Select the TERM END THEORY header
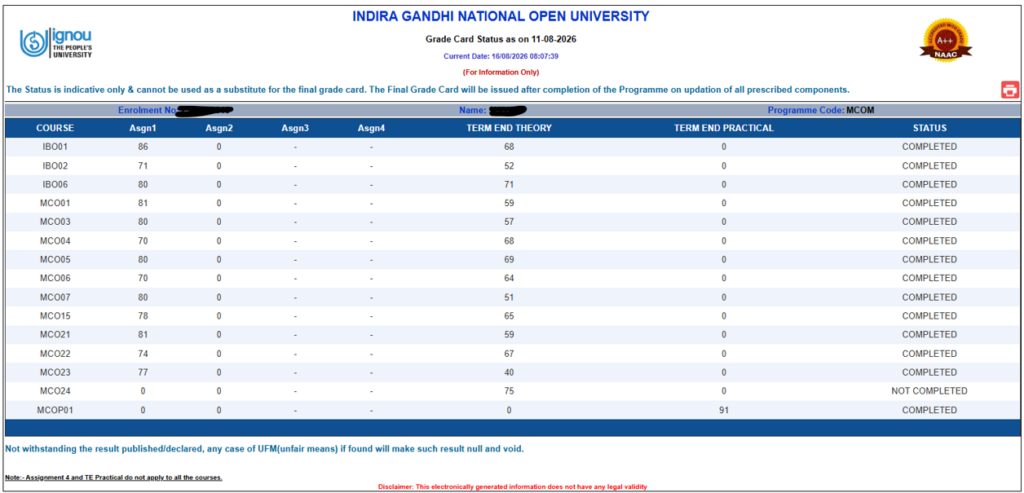 click(509, 128)
